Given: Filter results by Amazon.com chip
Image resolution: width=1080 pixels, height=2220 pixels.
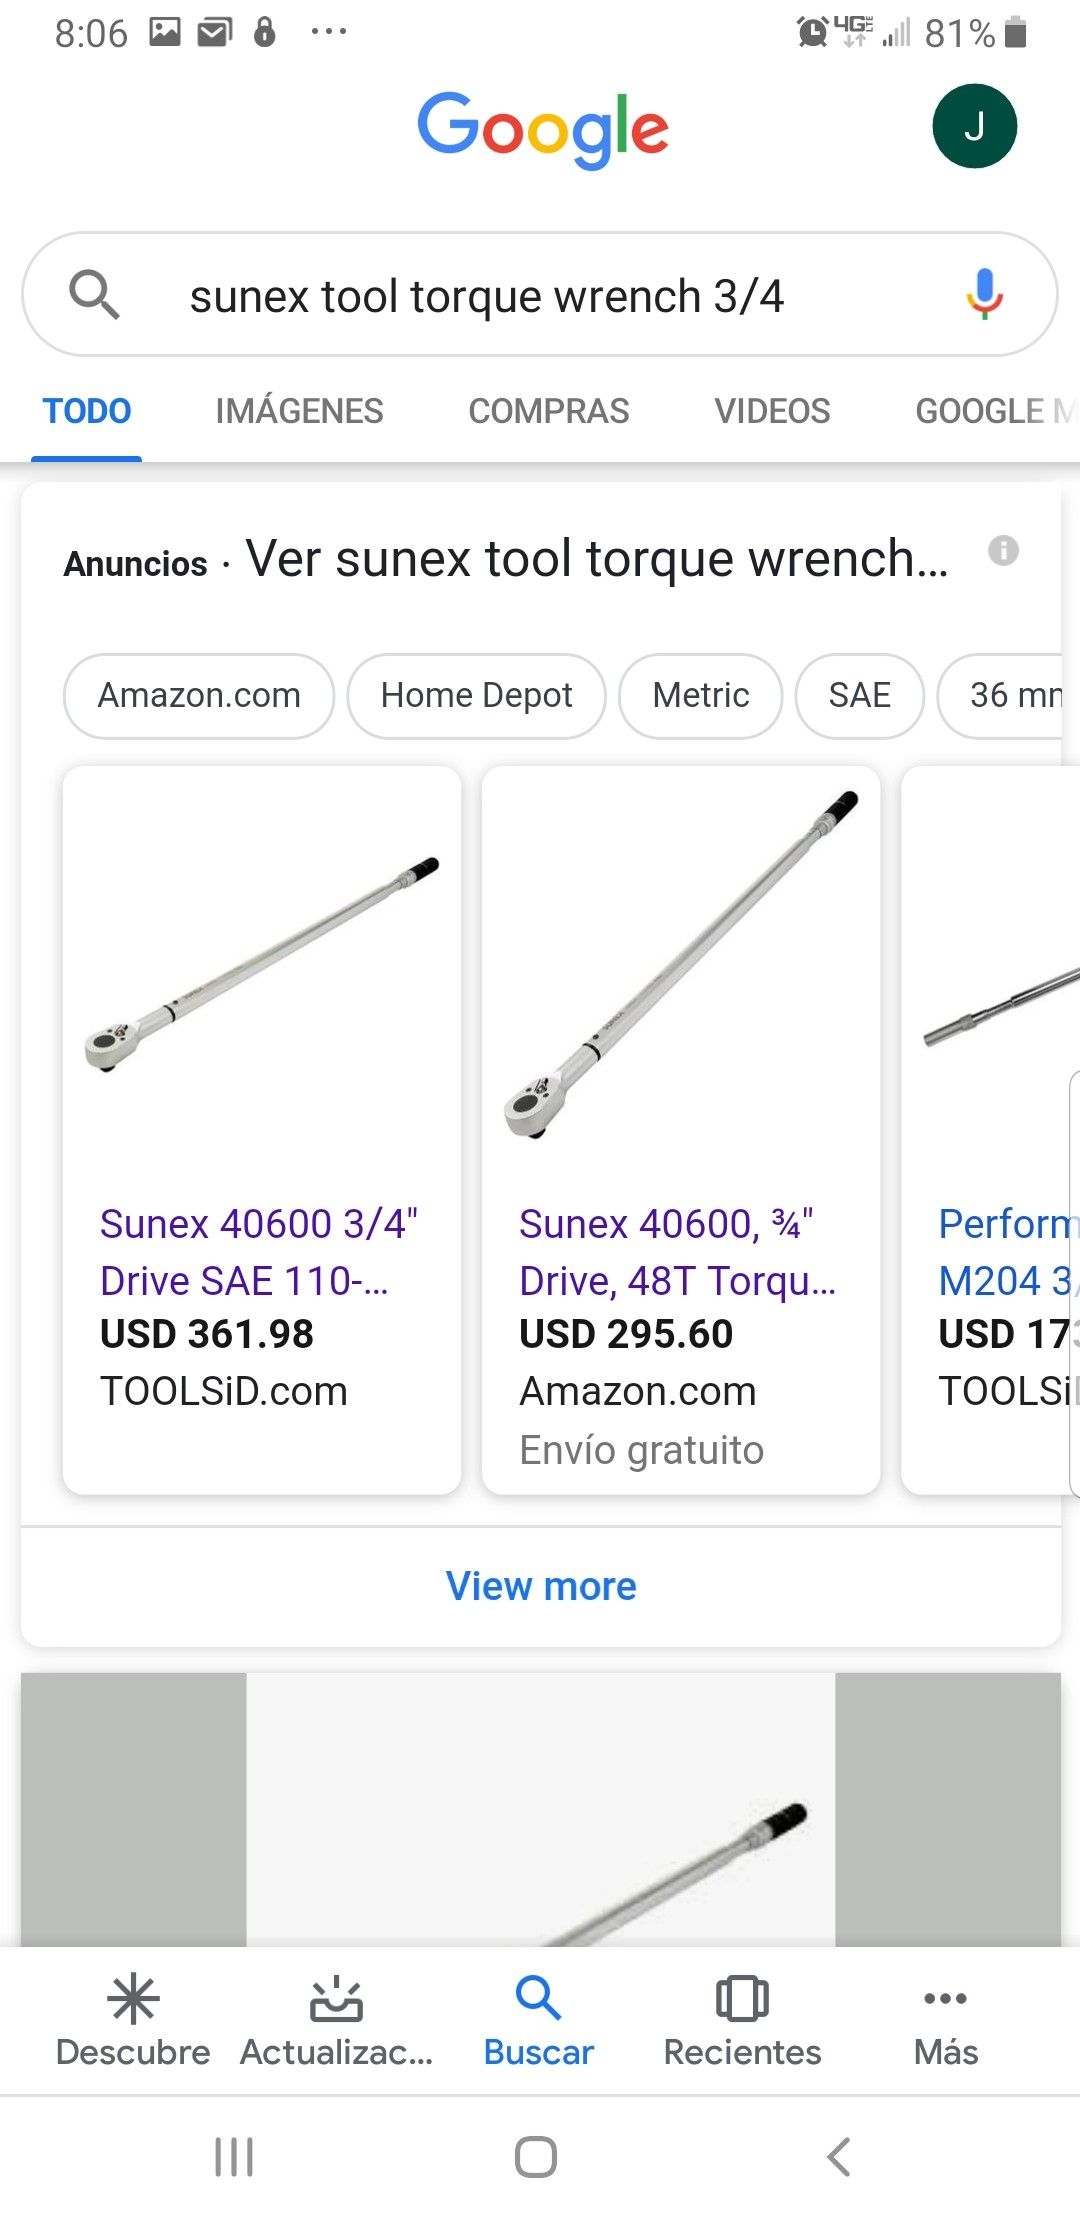Looking at the screenshot, I should [197, 695].
